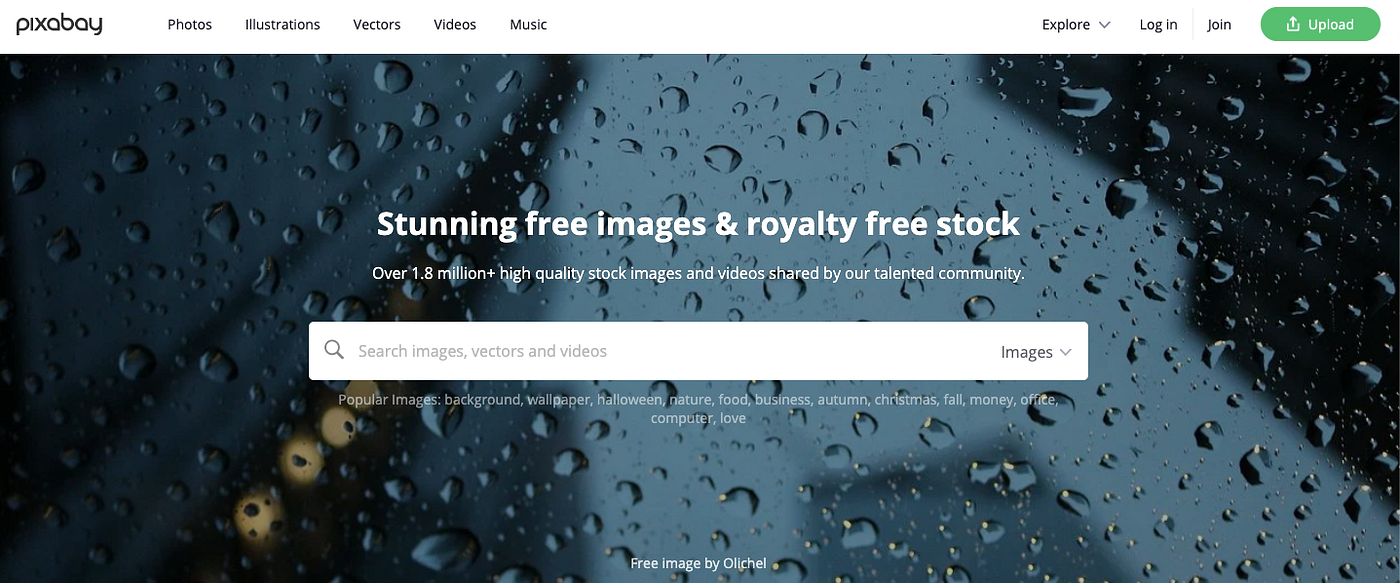Viewport: 1400px width, 583px height.
Task: Expand the Explore dropdown menu
Action: pyautogui.click(x=1076, y=25)
